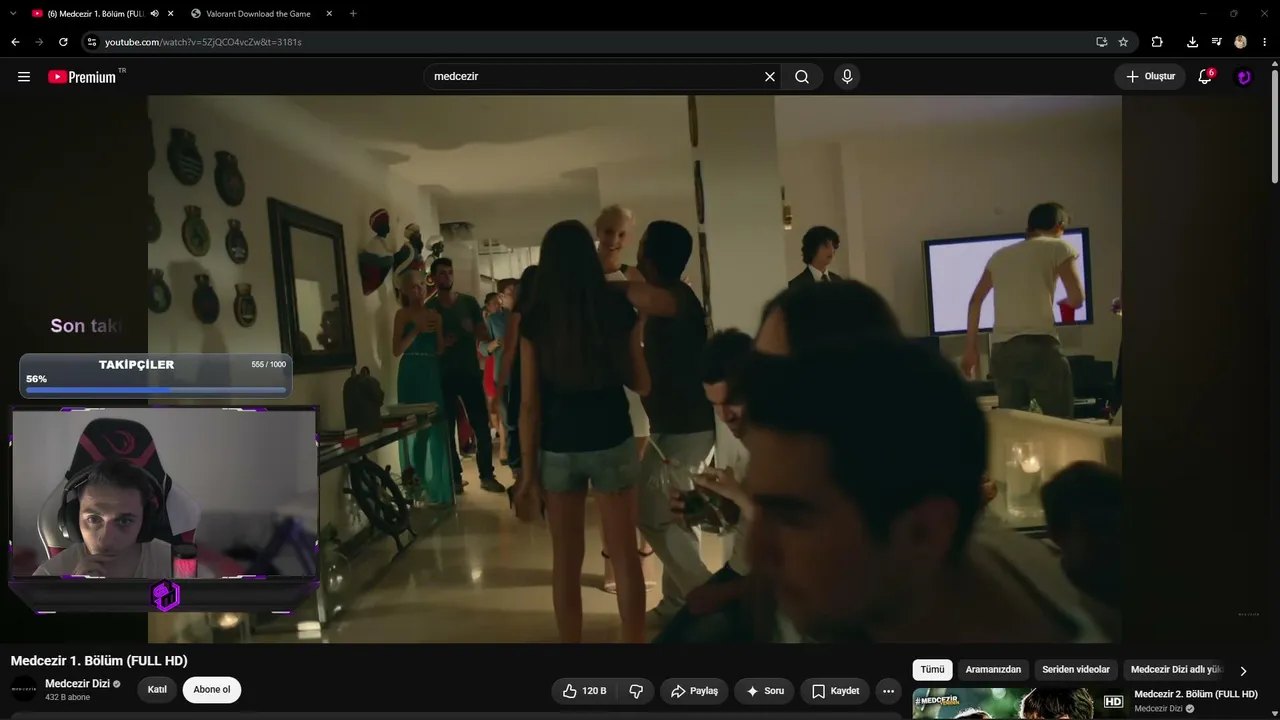Select the browser address bar URL

(203, 42)
